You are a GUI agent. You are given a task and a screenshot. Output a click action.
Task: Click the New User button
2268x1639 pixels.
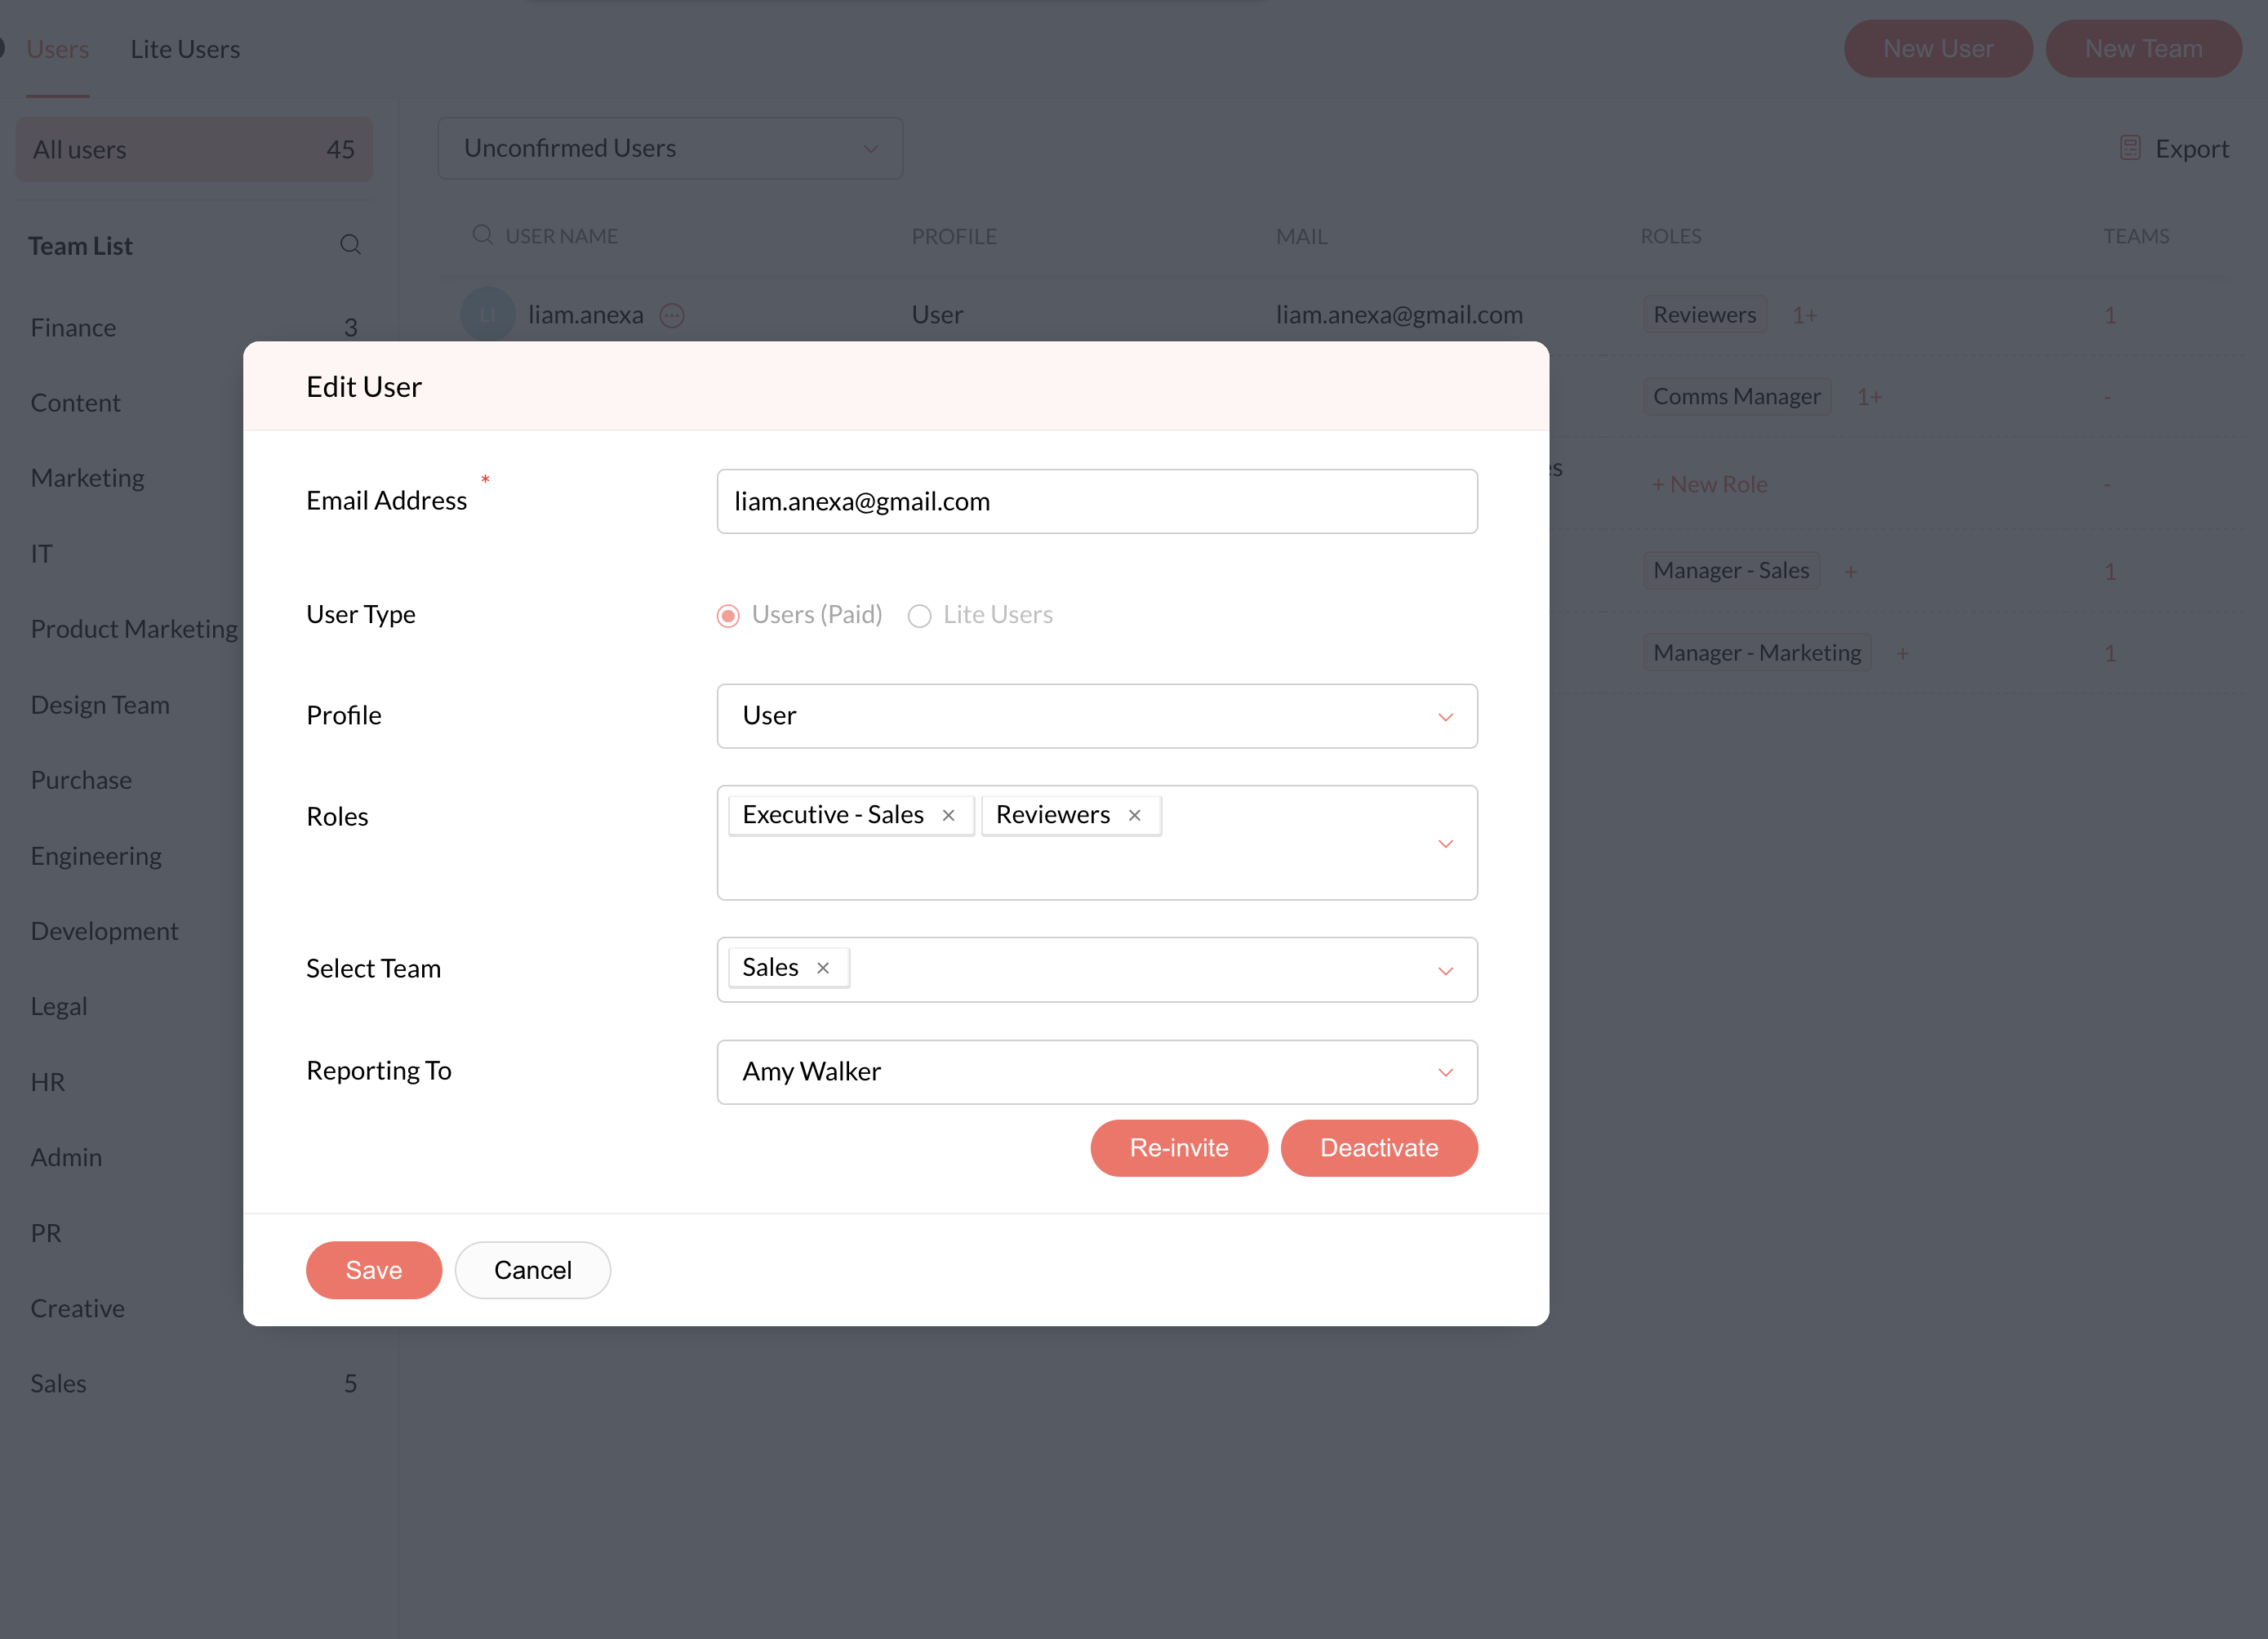1937,49
